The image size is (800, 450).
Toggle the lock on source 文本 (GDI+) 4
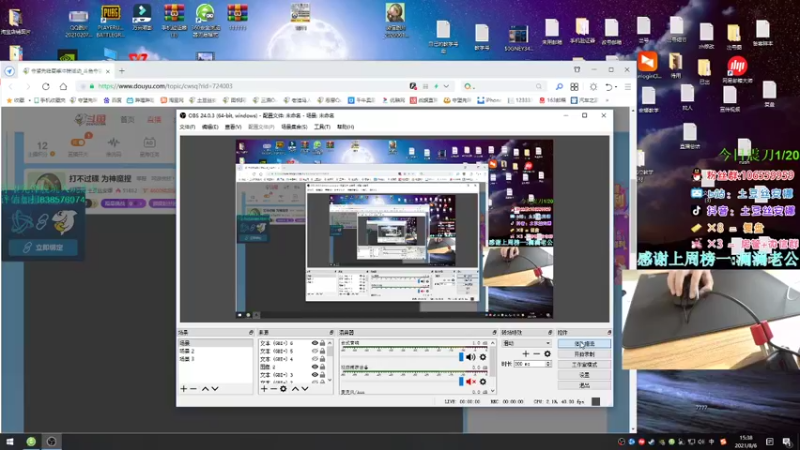(x=322, y=359)
